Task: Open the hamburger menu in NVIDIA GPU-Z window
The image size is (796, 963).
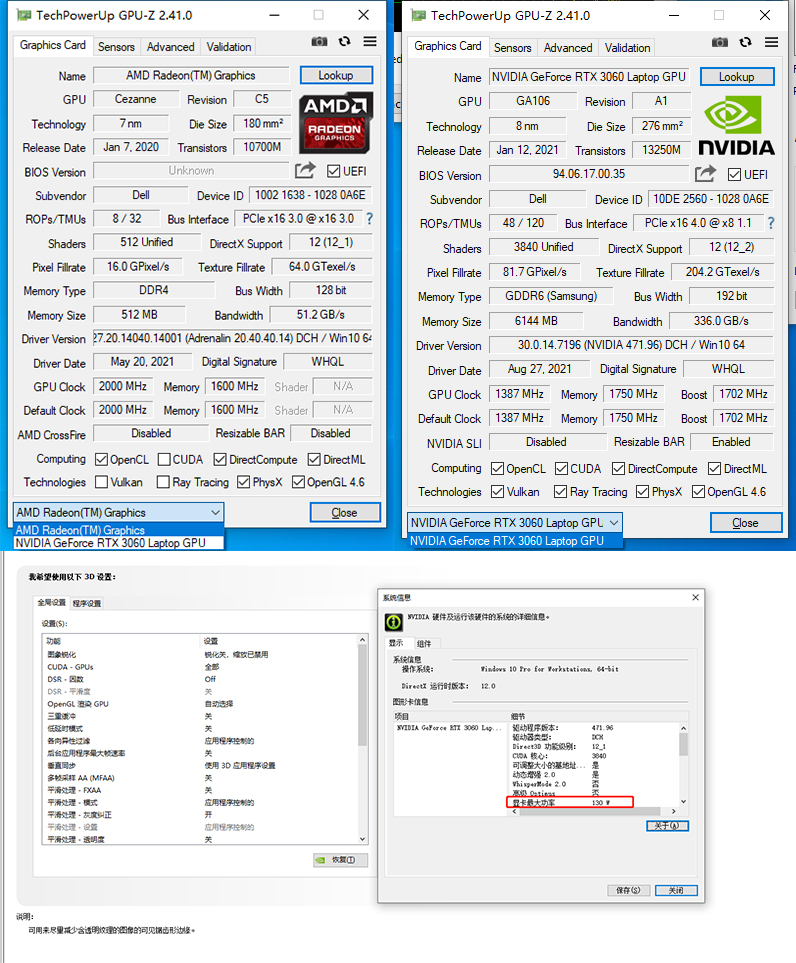Action: click(771, 42)
